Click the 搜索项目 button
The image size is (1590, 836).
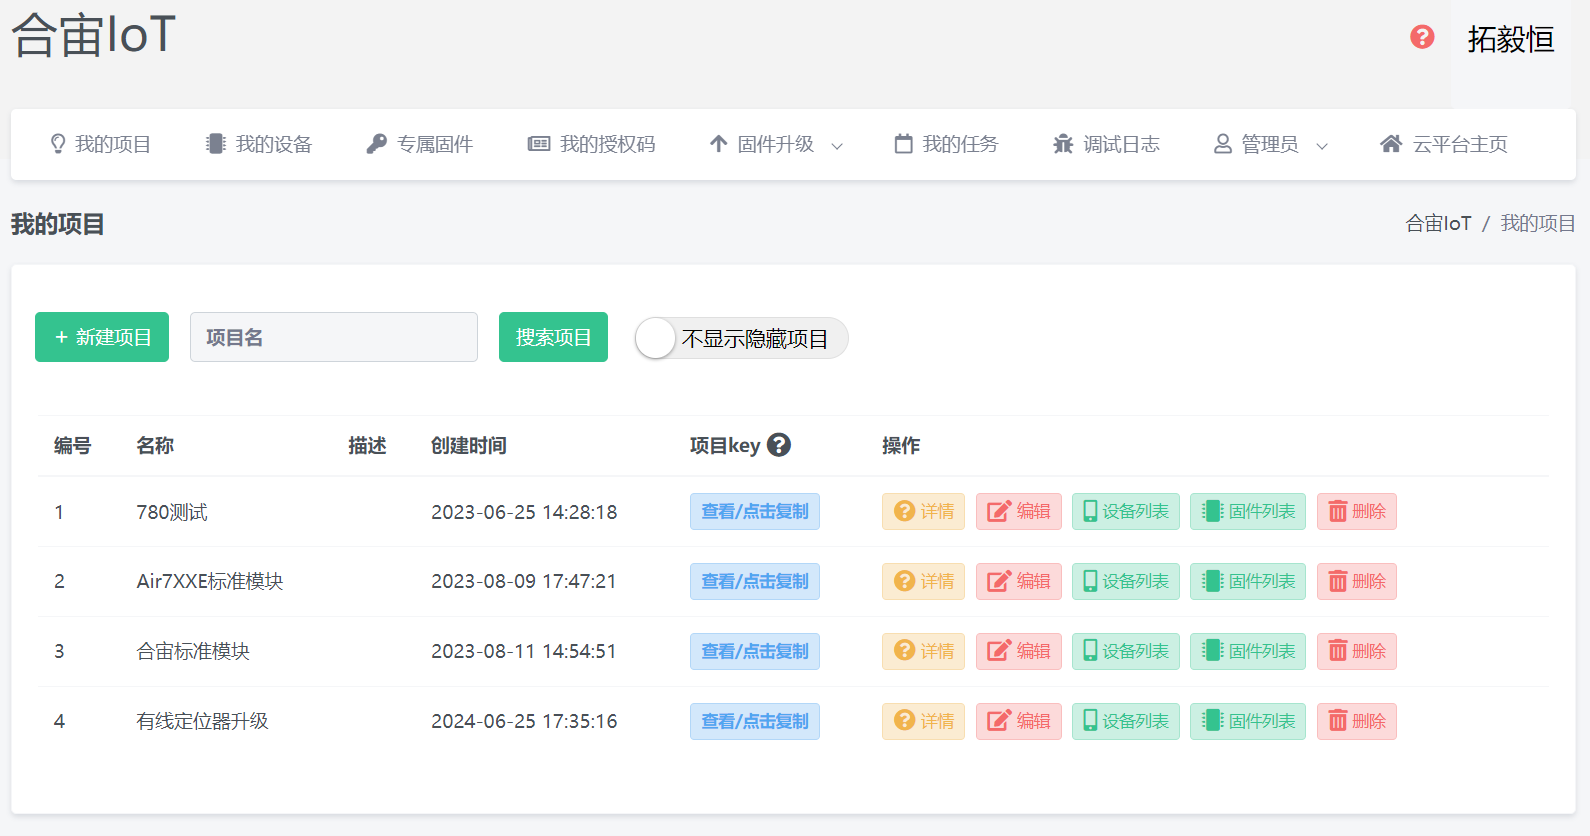[553, 337]
